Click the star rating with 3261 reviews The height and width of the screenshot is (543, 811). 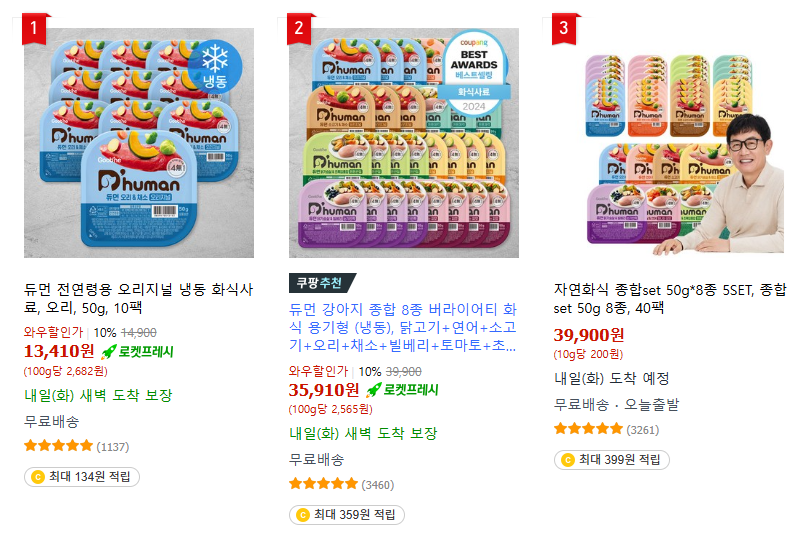point(588,429)
